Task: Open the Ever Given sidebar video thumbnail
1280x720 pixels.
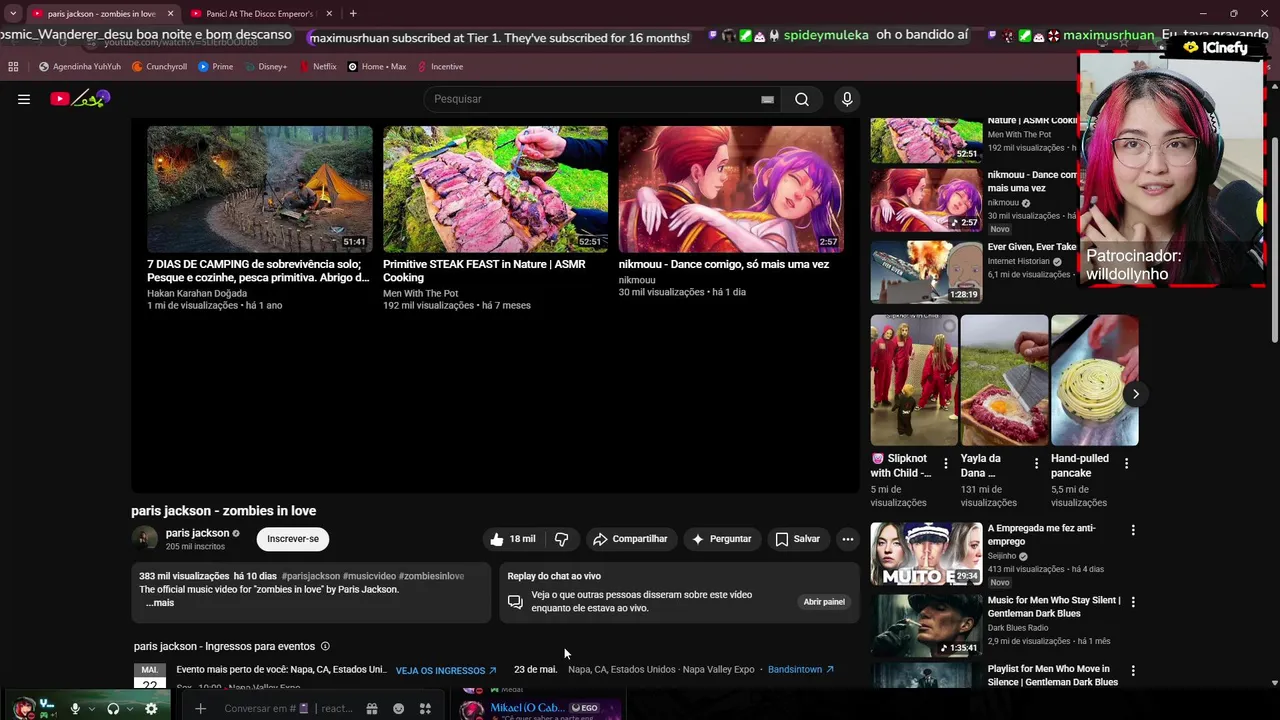Action: (926, 271)
